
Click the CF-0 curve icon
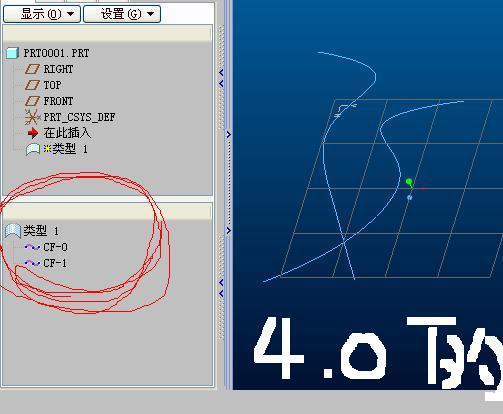pos(32,247)
